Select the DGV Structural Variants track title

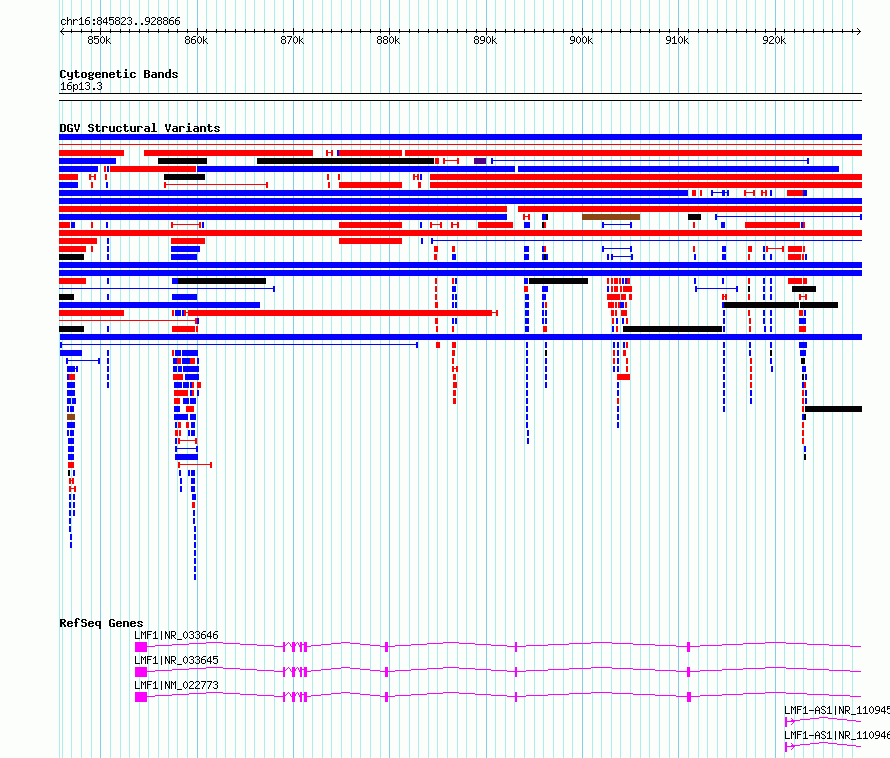(140, 128)
